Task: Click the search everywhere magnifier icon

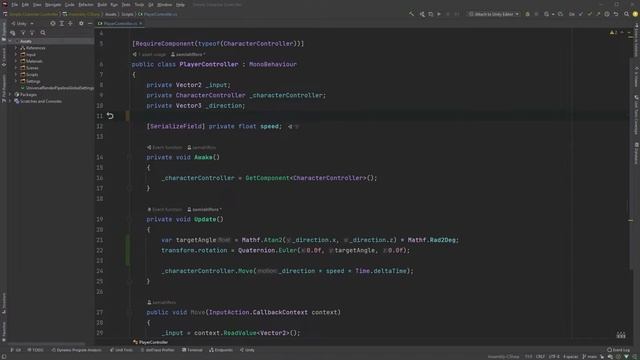Action: [x=627, y=14]
